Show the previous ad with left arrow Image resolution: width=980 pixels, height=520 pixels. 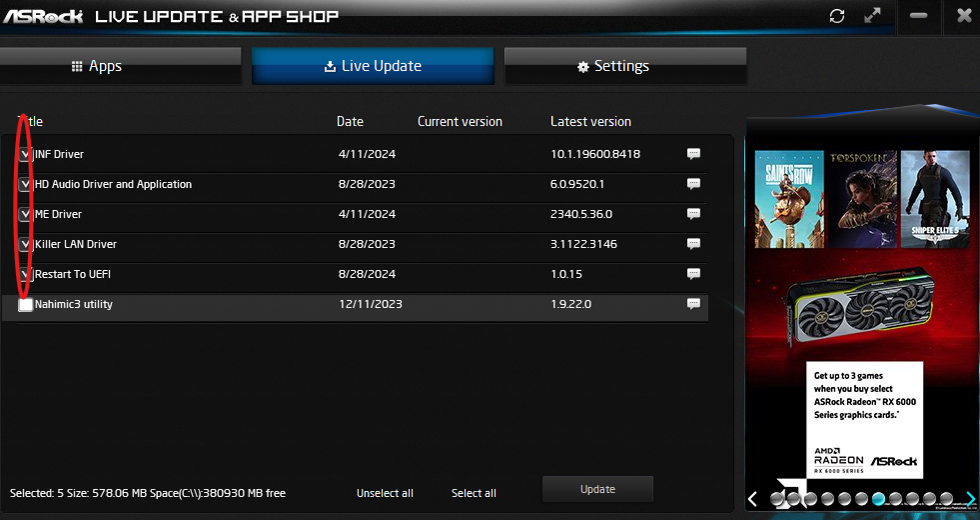tap(752, 499)
